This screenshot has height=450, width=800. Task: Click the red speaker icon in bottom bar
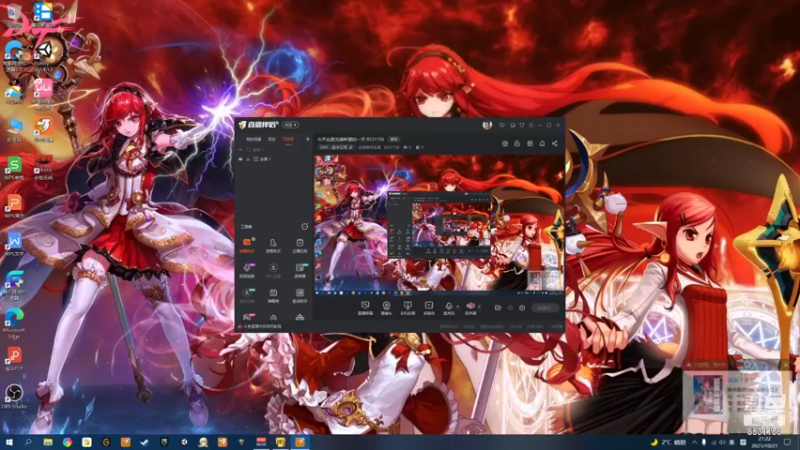click(470, 307)
